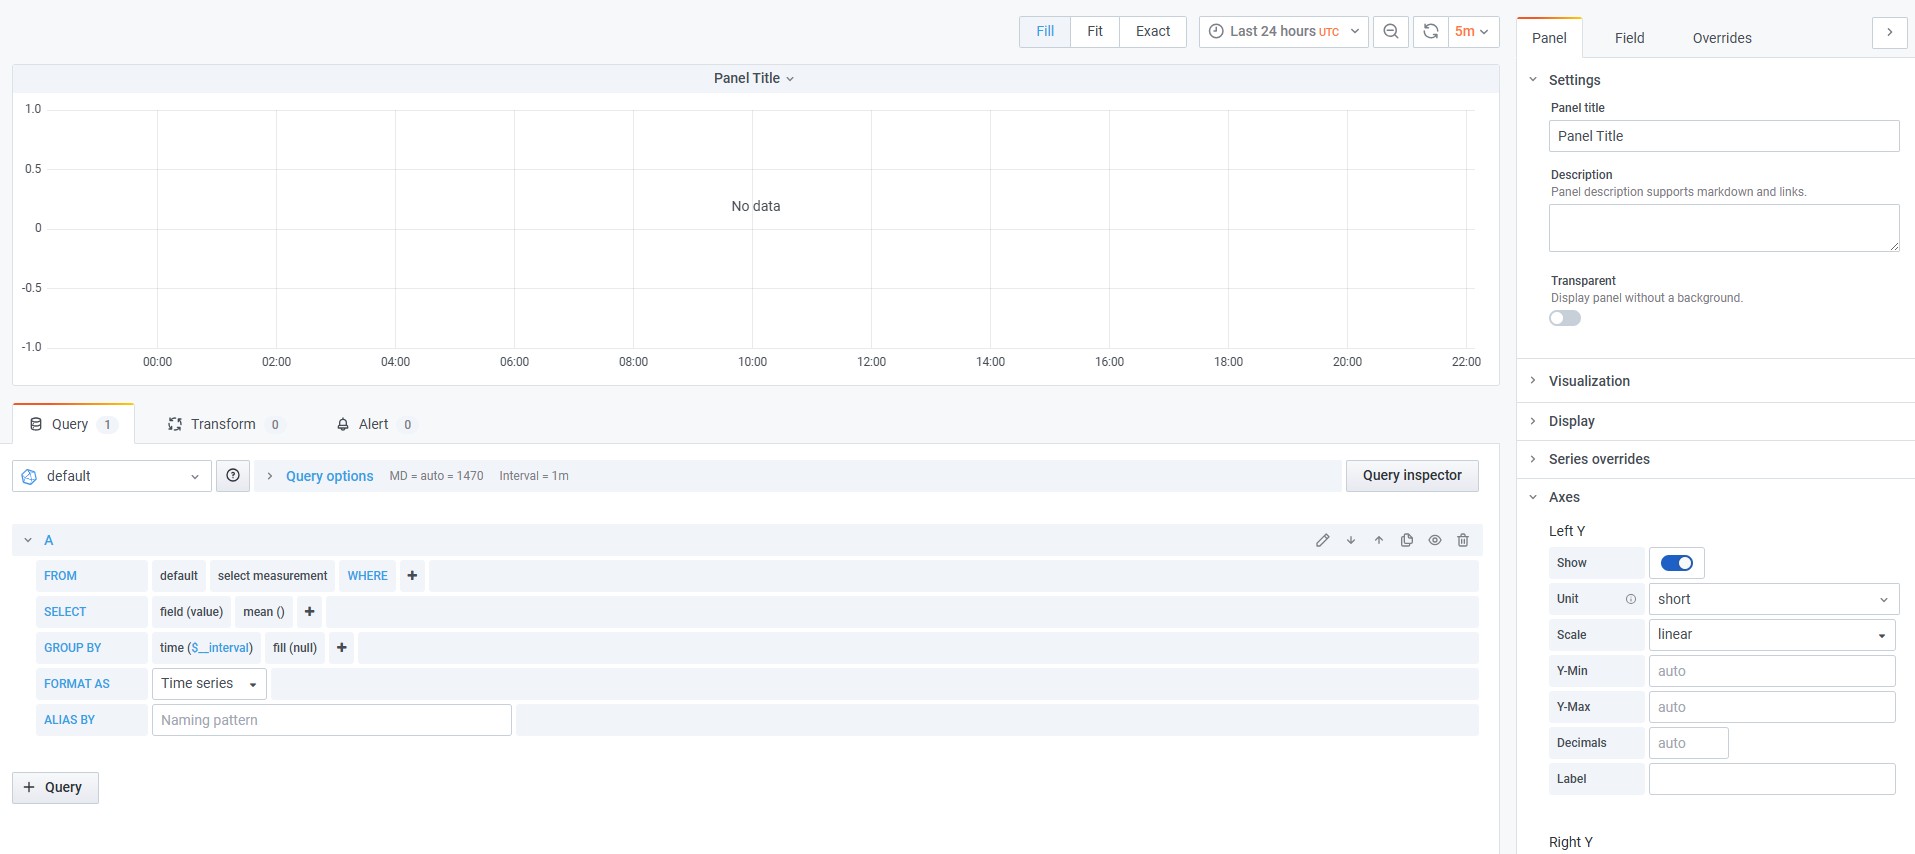The height and width of the screenshot is (854, 1915).
Task: Click the refresh dashboard icon
Action: click(x=1431, y=32)
